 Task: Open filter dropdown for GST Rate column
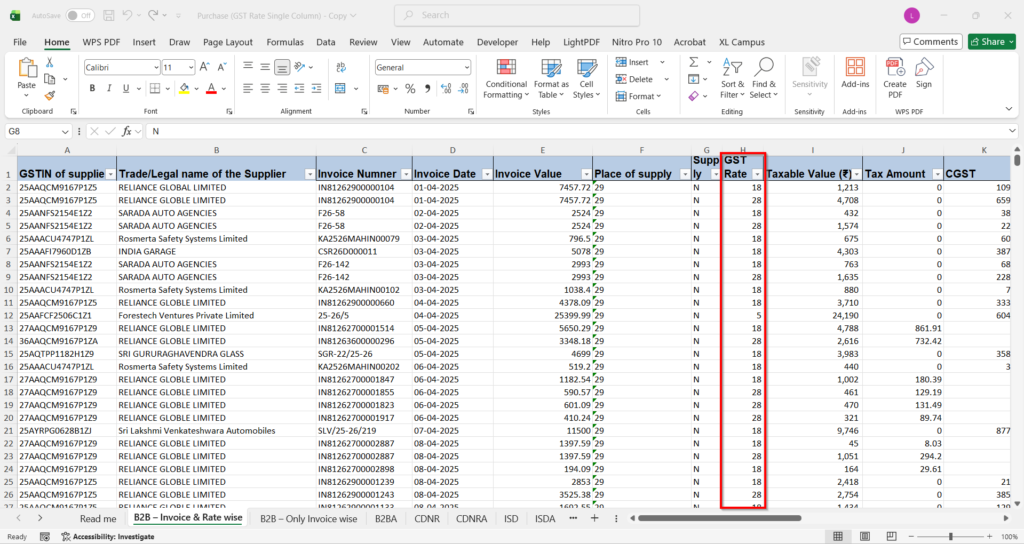[x=757, y=174]
